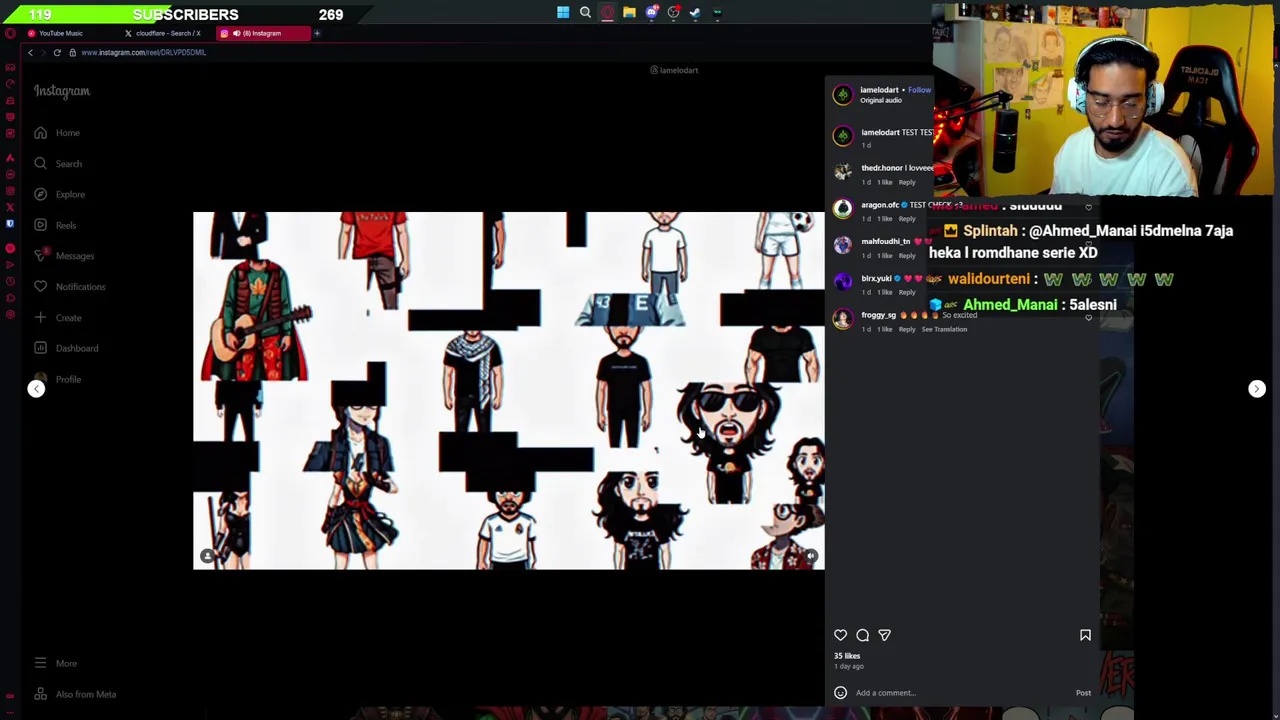The width and height of the screenshot is (1280, 720).
Task: Share the post with the paper plane icon
Action: (x=884, y=635)
